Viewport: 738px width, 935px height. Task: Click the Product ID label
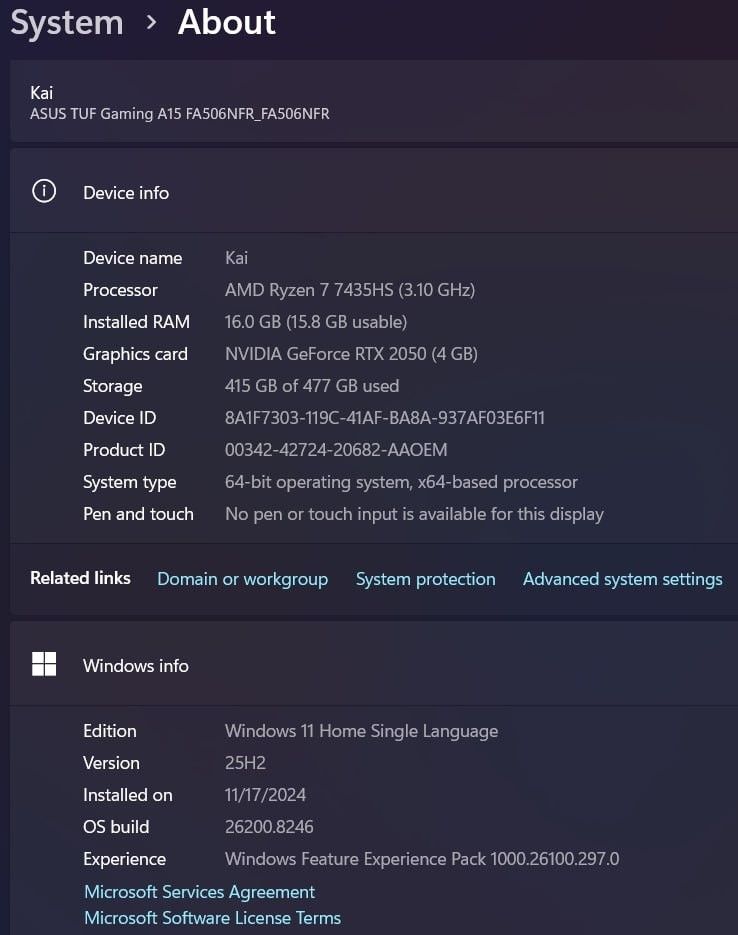tap(124, 450)
